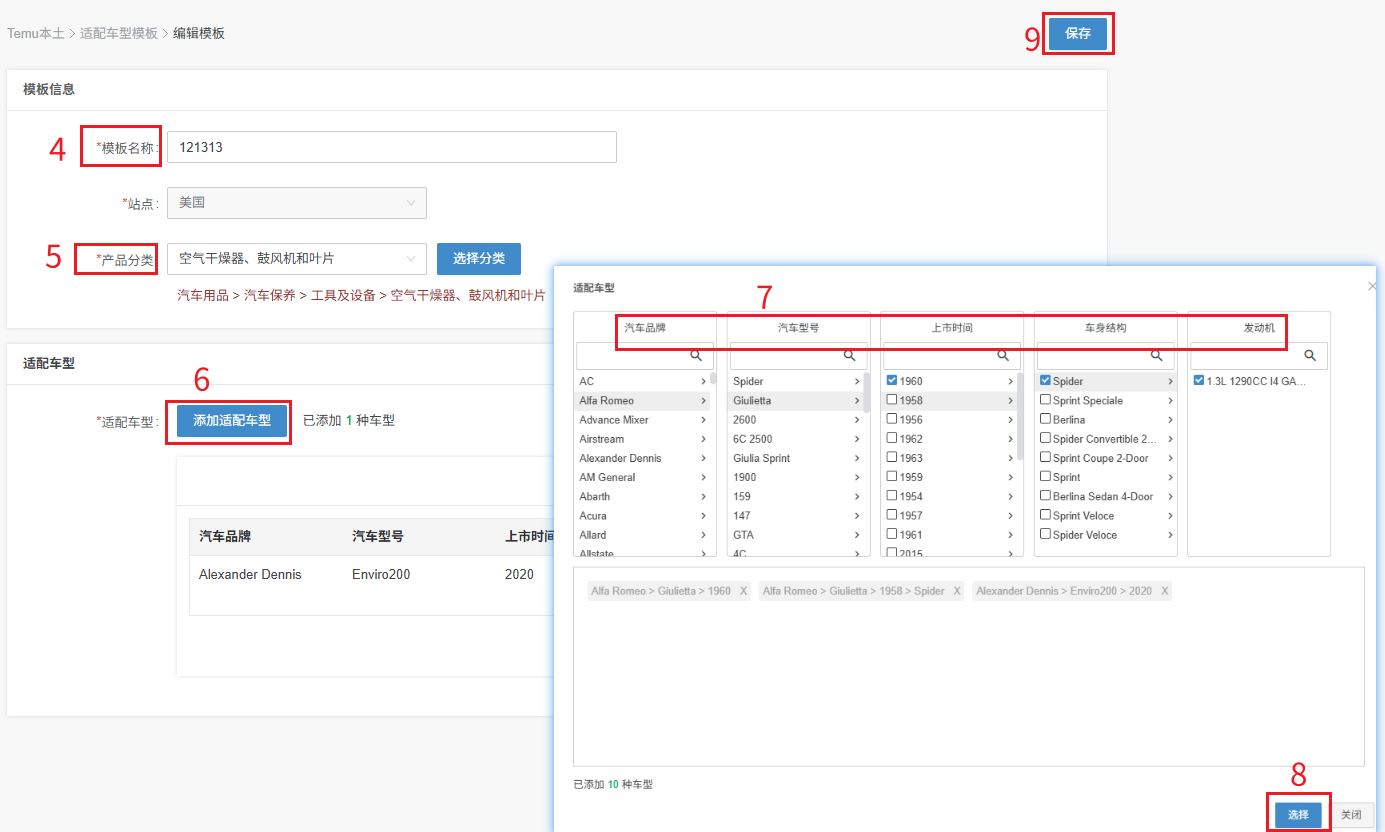Tick the Sprint Speciale checkbox
Viewport: 1385px width, 832px height.
(1046, 400)
